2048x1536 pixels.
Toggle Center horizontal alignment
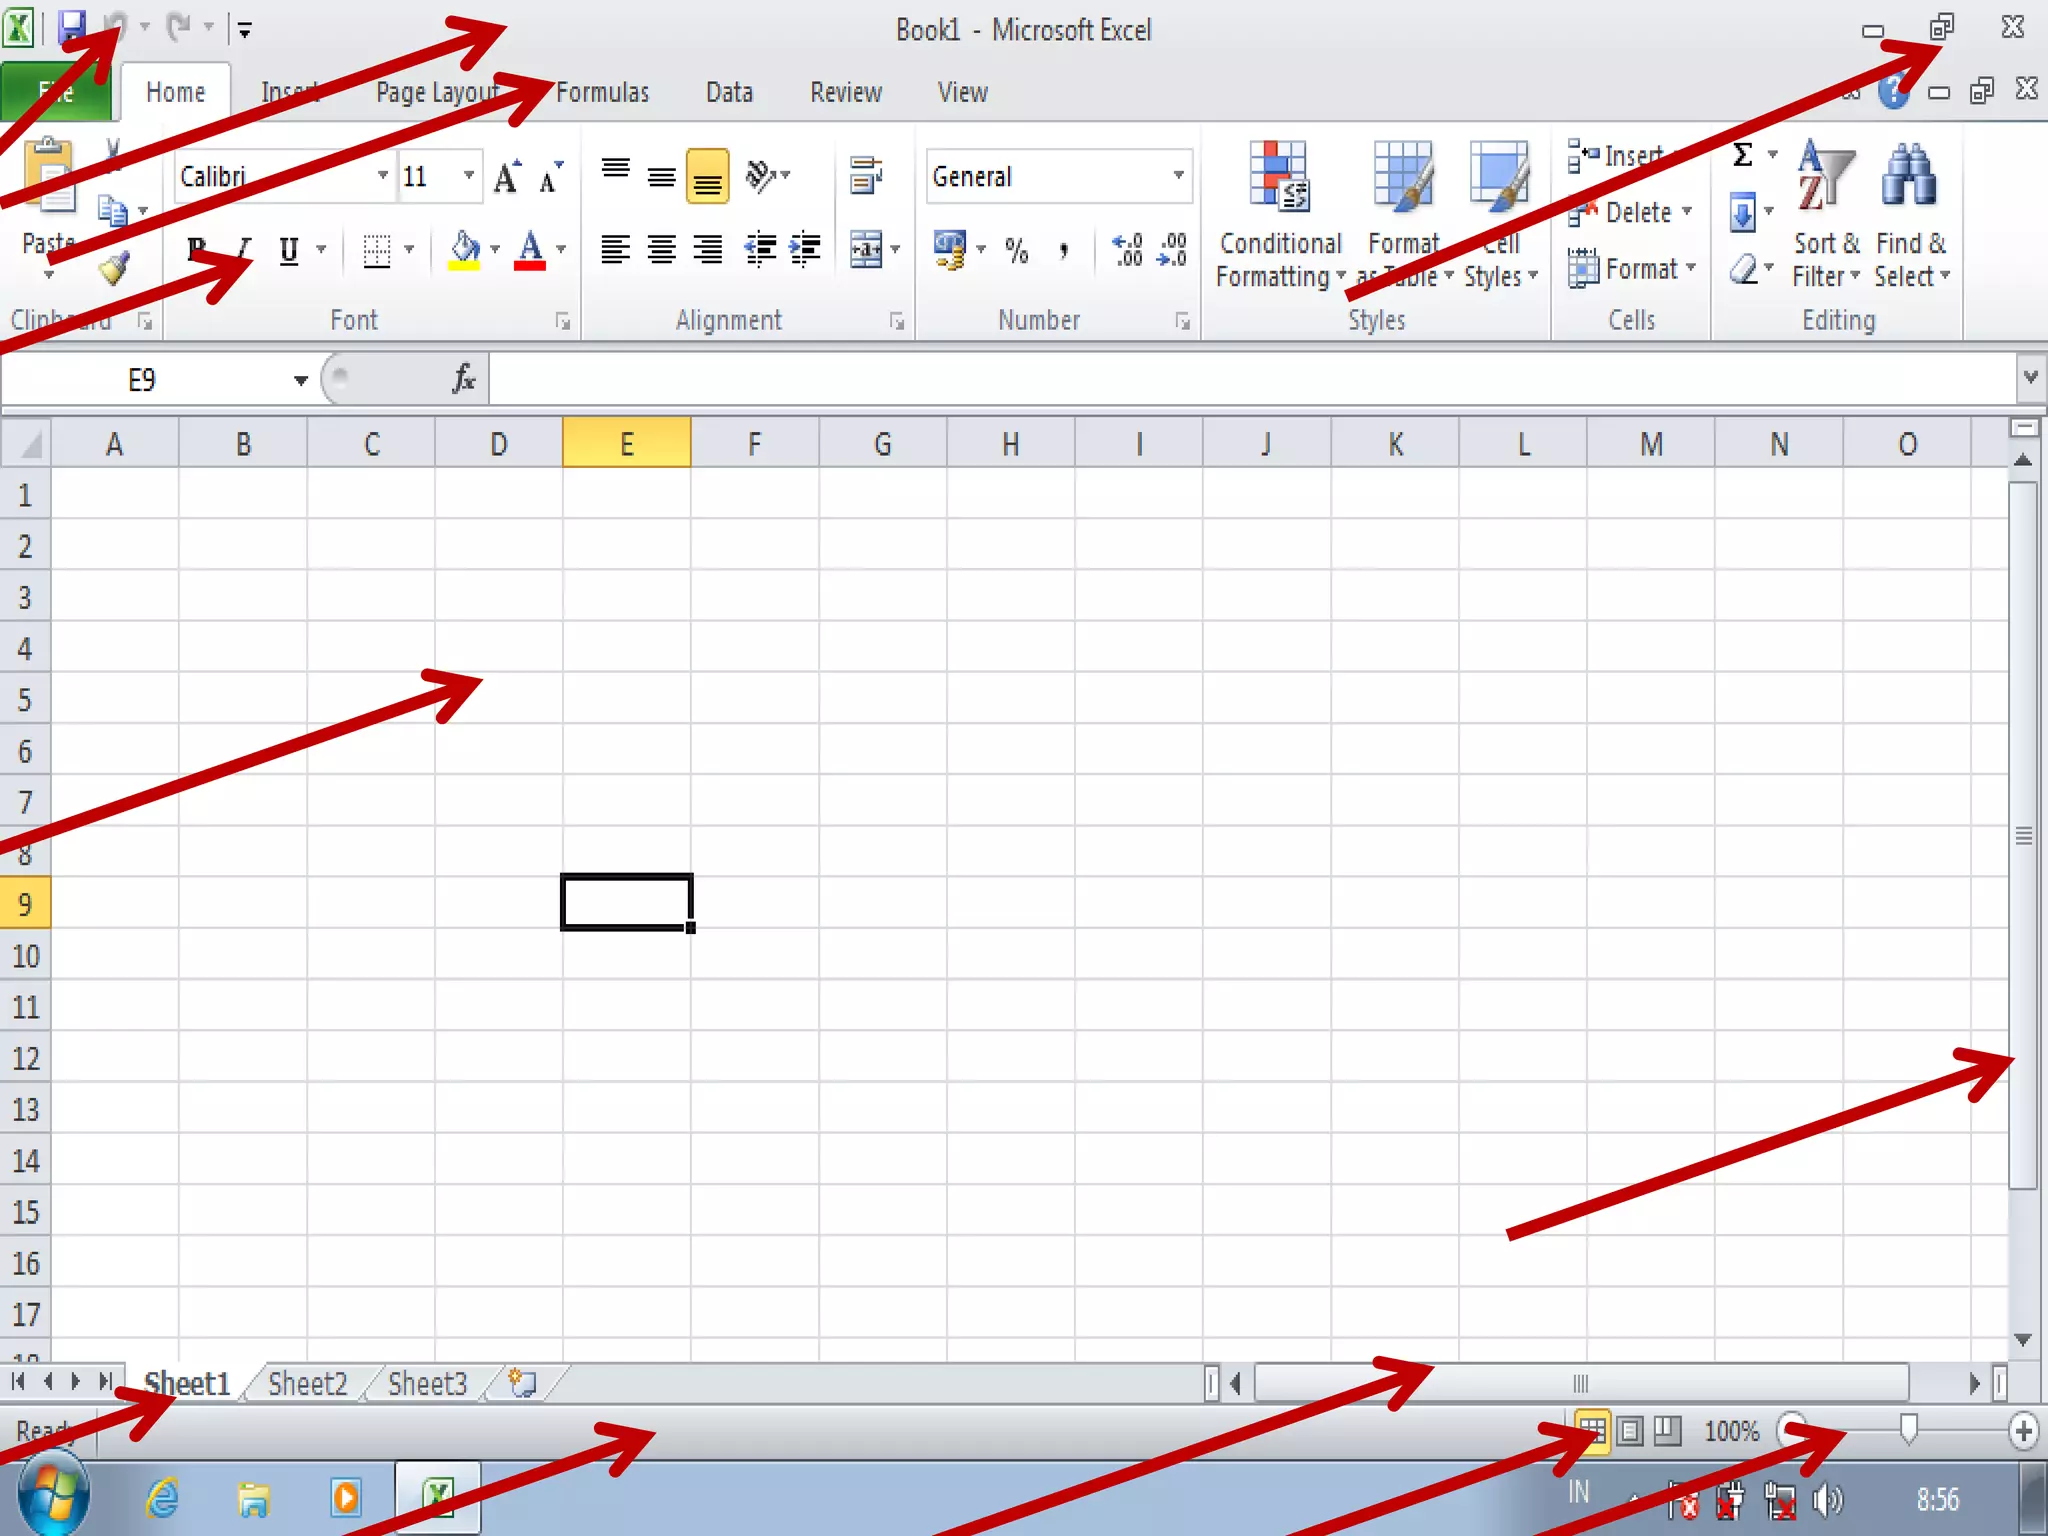(x=661, y=249)
